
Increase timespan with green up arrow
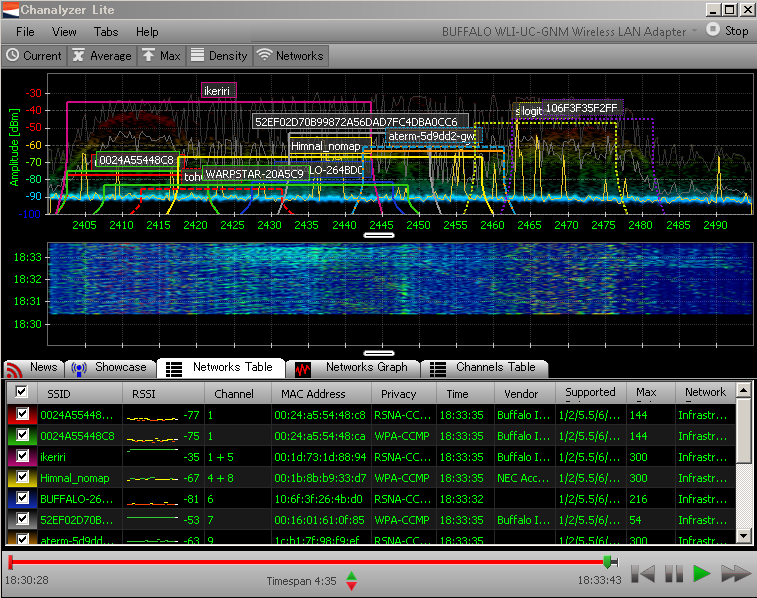tap(351, 575)
